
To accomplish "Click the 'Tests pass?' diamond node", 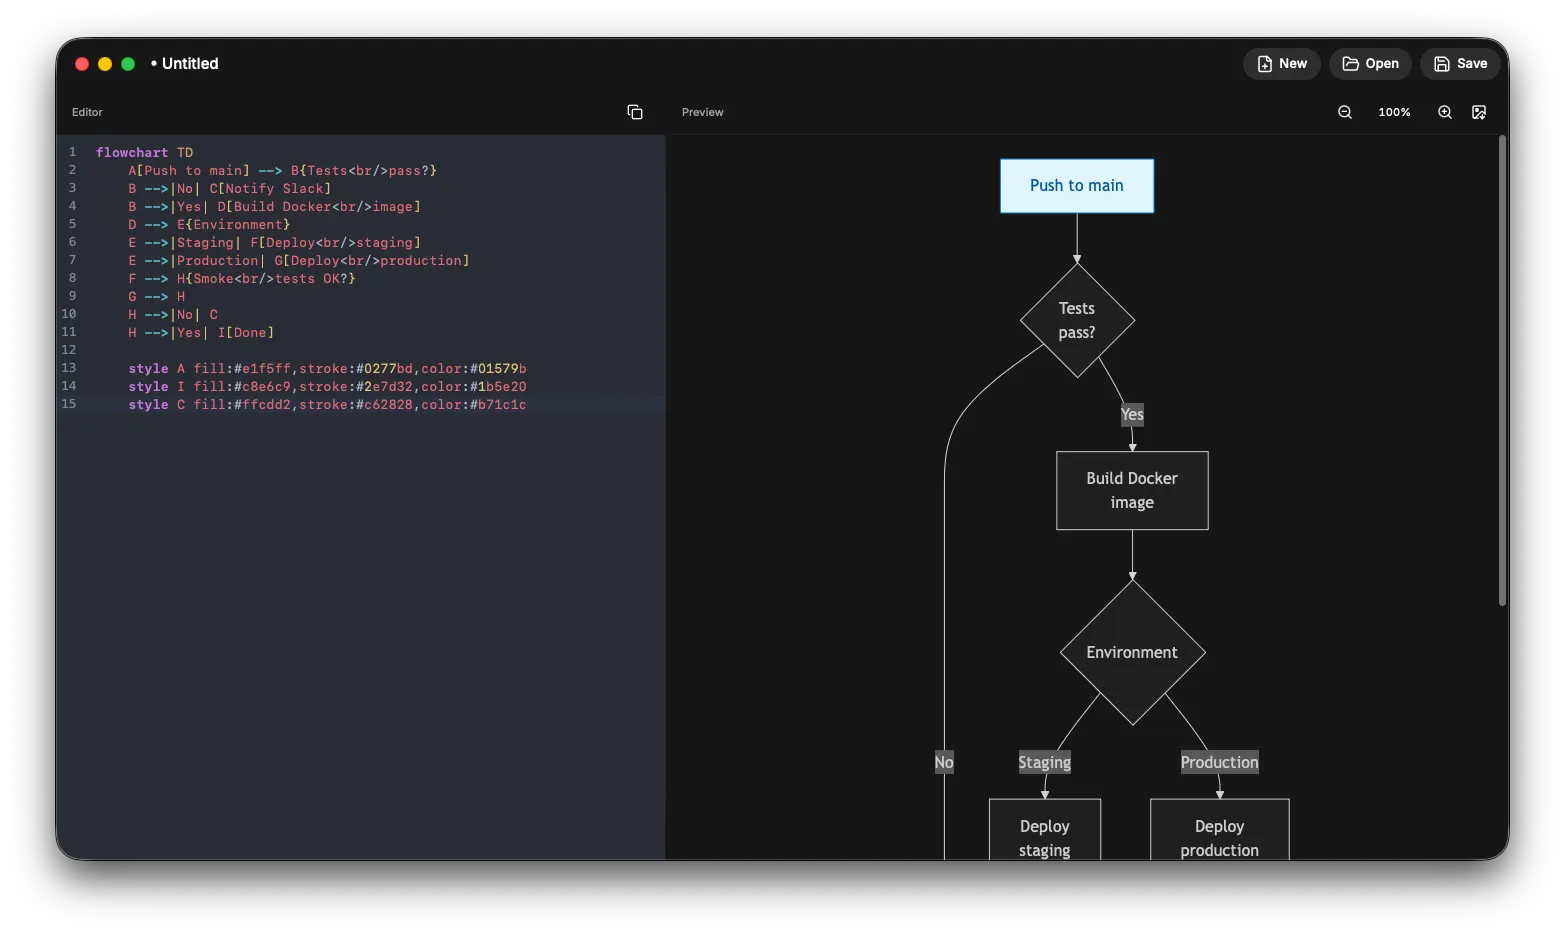I will pos(1077,320).
